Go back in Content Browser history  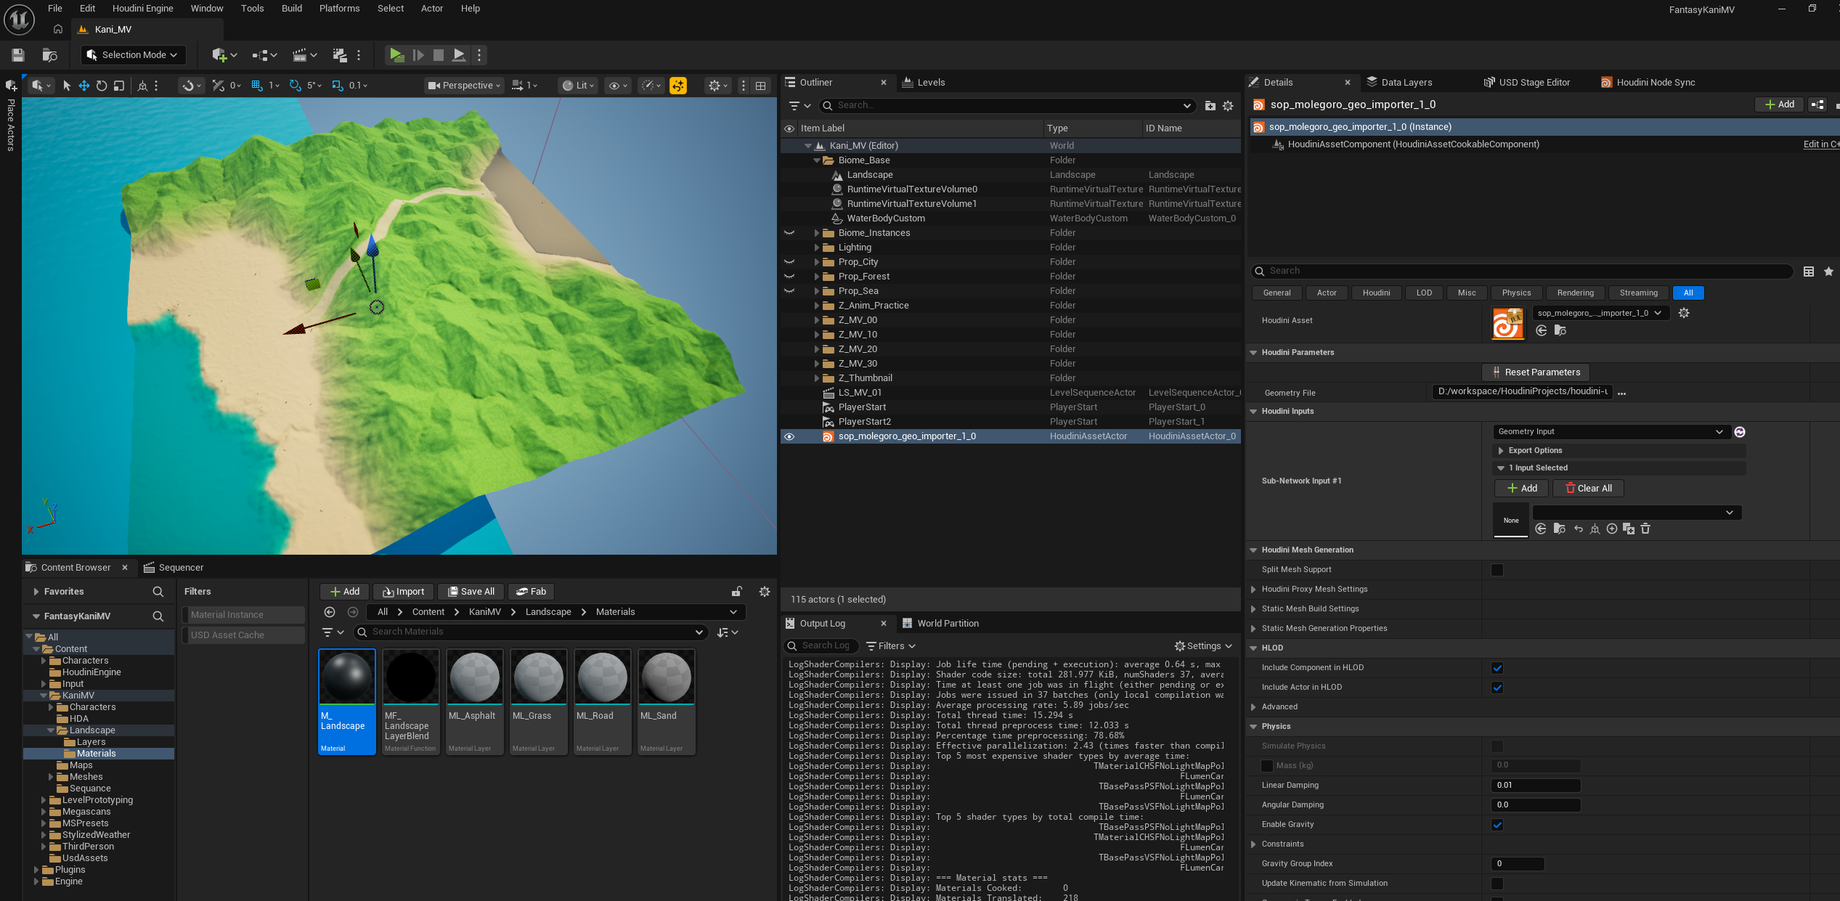pos(329,612)
